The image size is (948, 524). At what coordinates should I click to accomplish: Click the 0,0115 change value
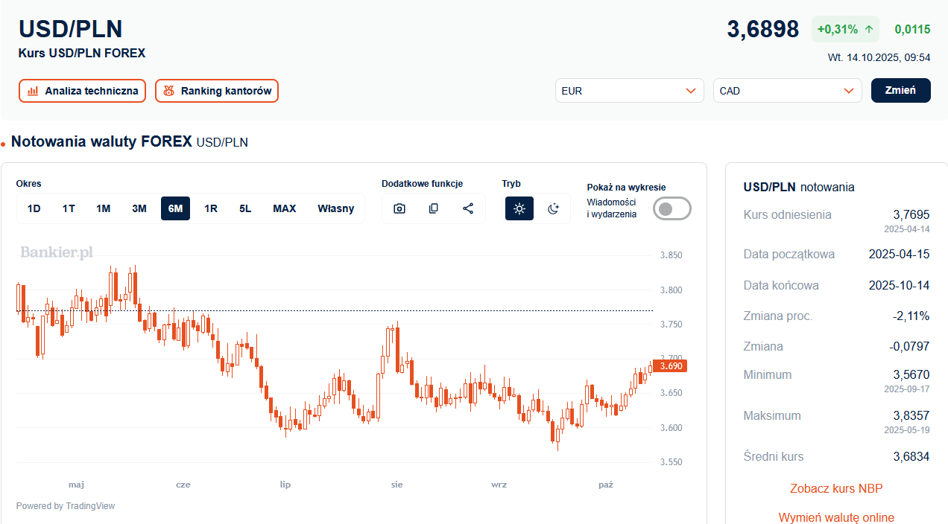pos(912,29)
